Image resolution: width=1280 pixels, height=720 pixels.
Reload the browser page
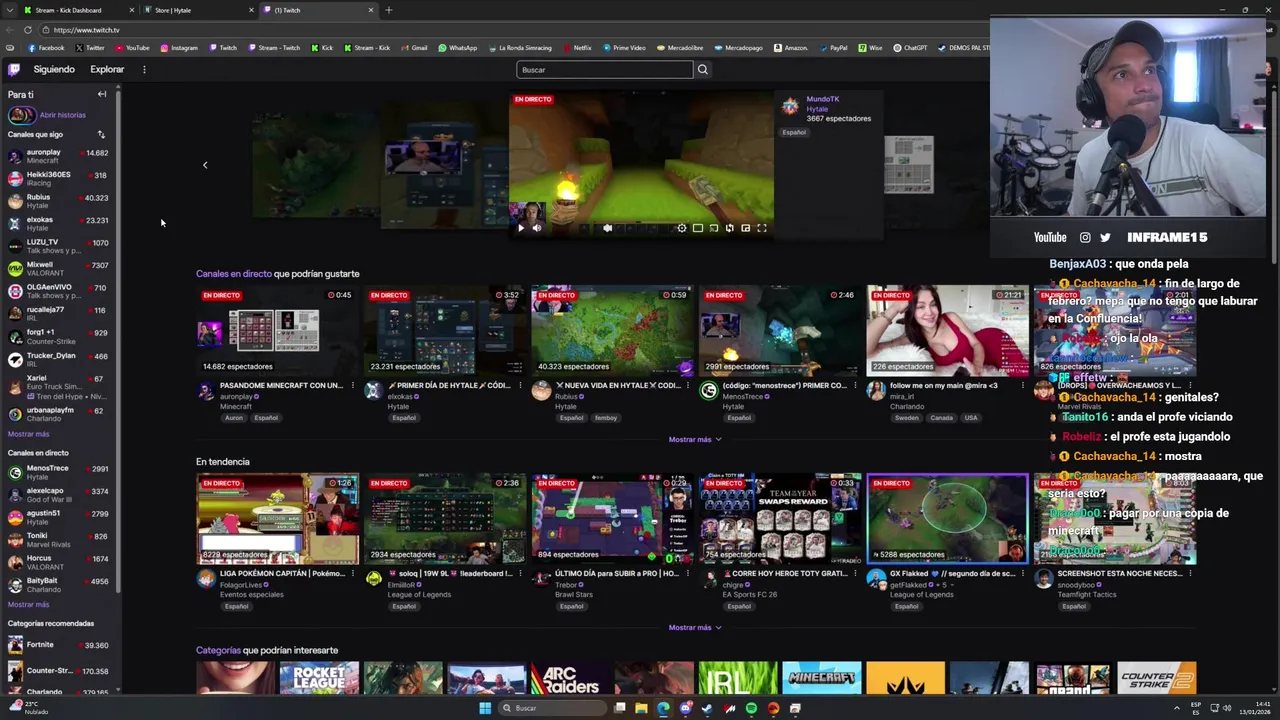[x=27, y=30]
